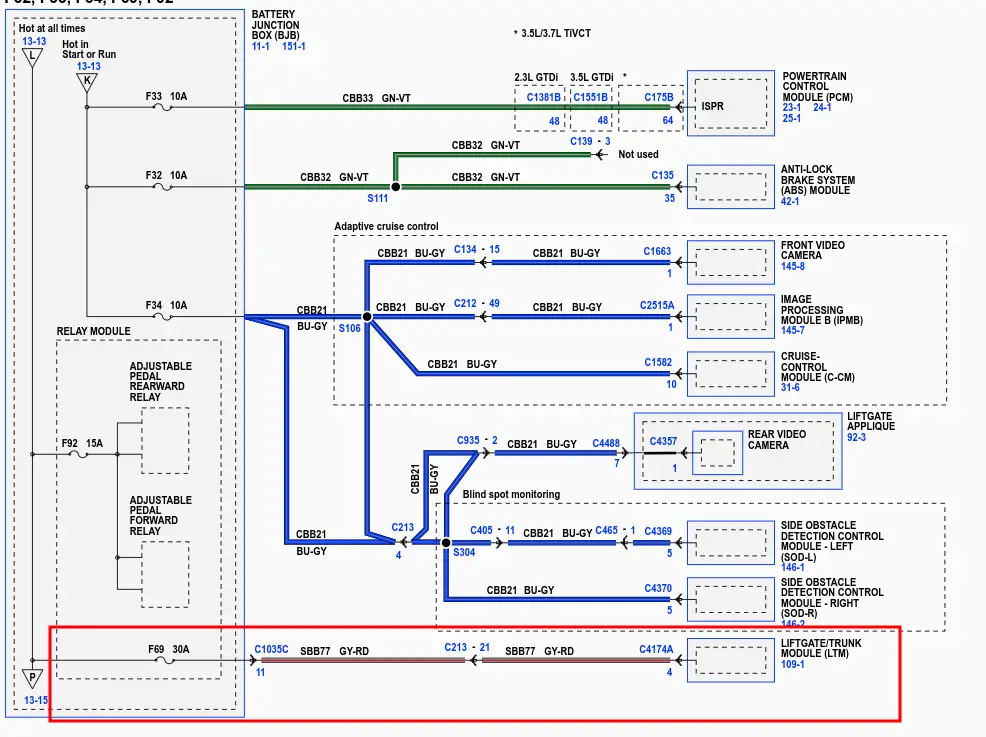Screen dimensions: 986x737
Task: Open the 13-13 reference under Hot in Start or Run
Action: point(89,66)
